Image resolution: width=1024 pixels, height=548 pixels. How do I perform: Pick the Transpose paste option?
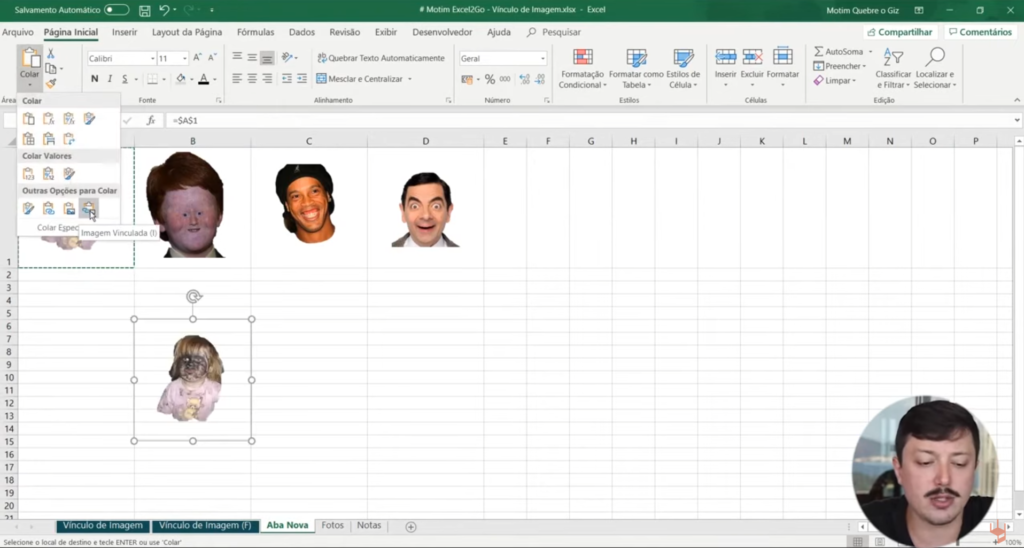(x=69, y=138)
